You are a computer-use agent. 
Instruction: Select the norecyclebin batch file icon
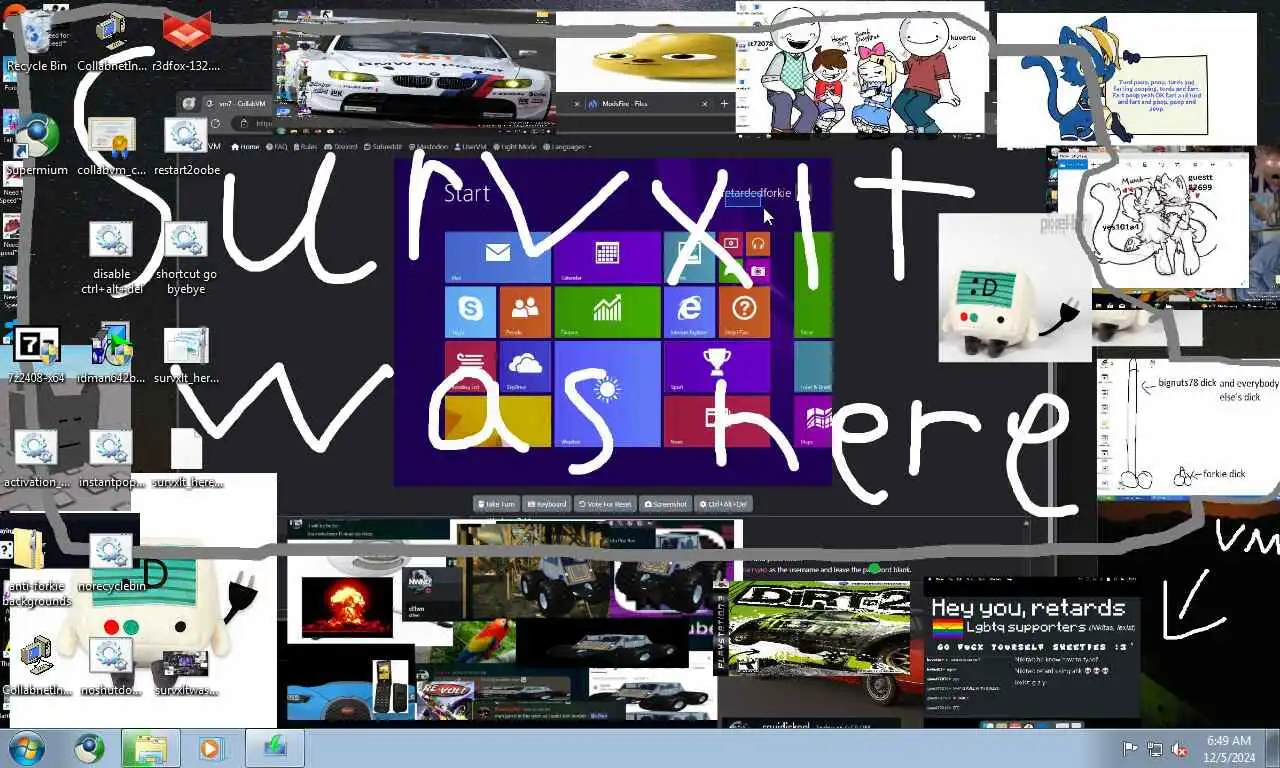click(x=111, y=562)
